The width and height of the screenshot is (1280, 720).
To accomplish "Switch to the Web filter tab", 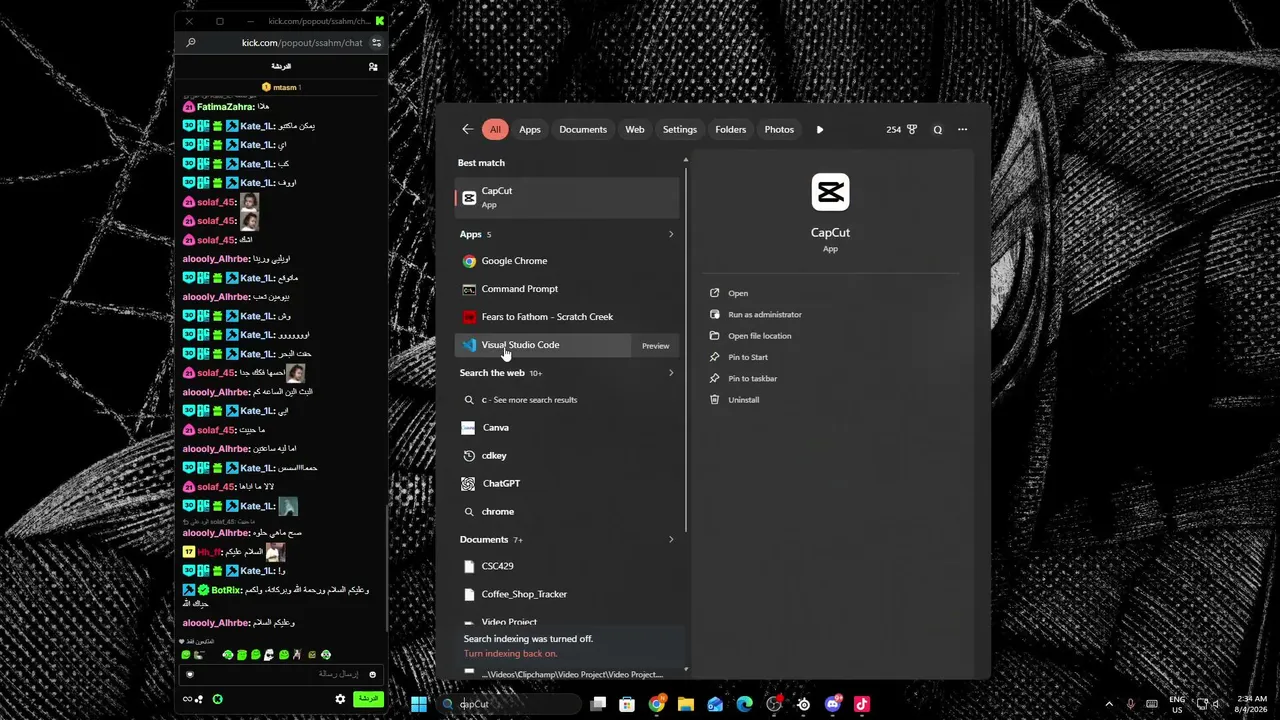I will point(635,129).
